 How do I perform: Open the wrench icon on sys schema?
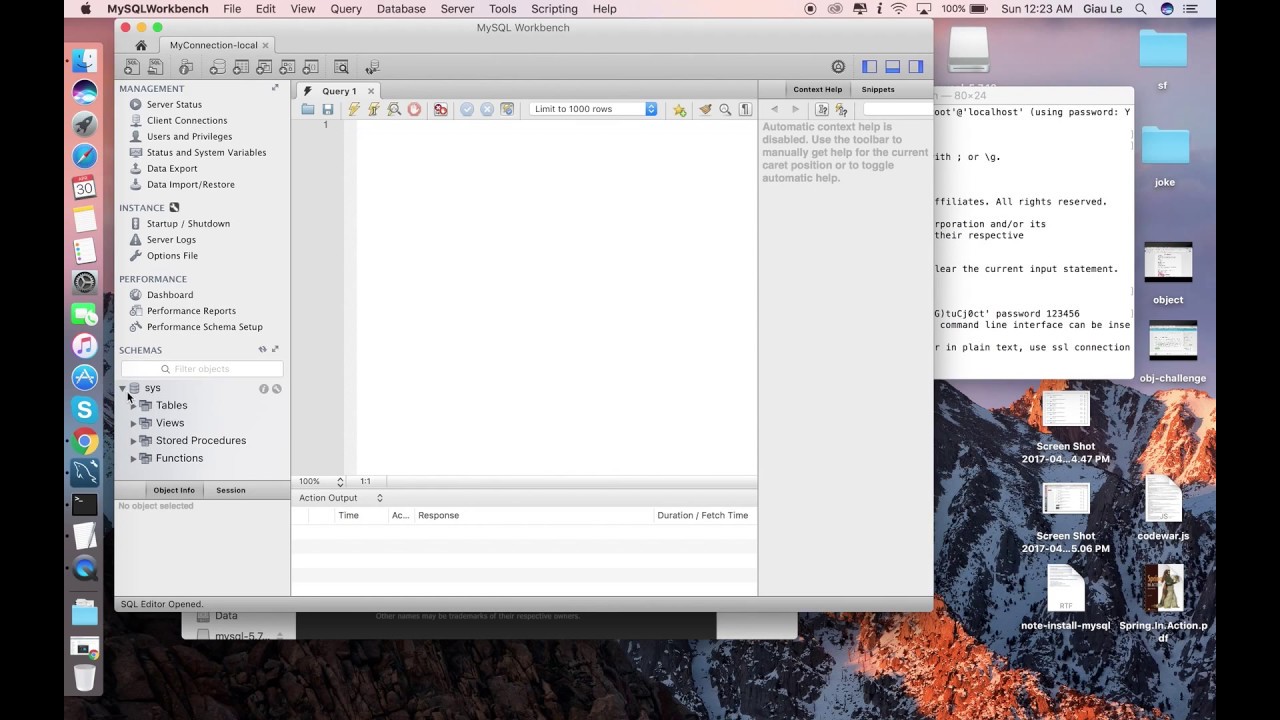point(277,388)
